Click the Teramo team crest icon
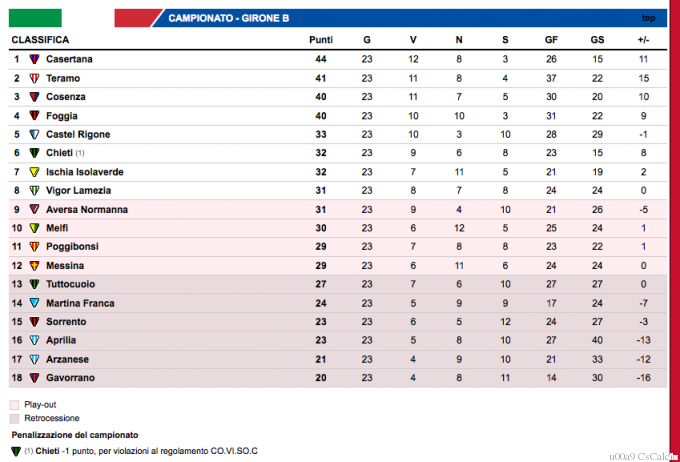This screenshot has height=462, width=680. pos(35,78)
